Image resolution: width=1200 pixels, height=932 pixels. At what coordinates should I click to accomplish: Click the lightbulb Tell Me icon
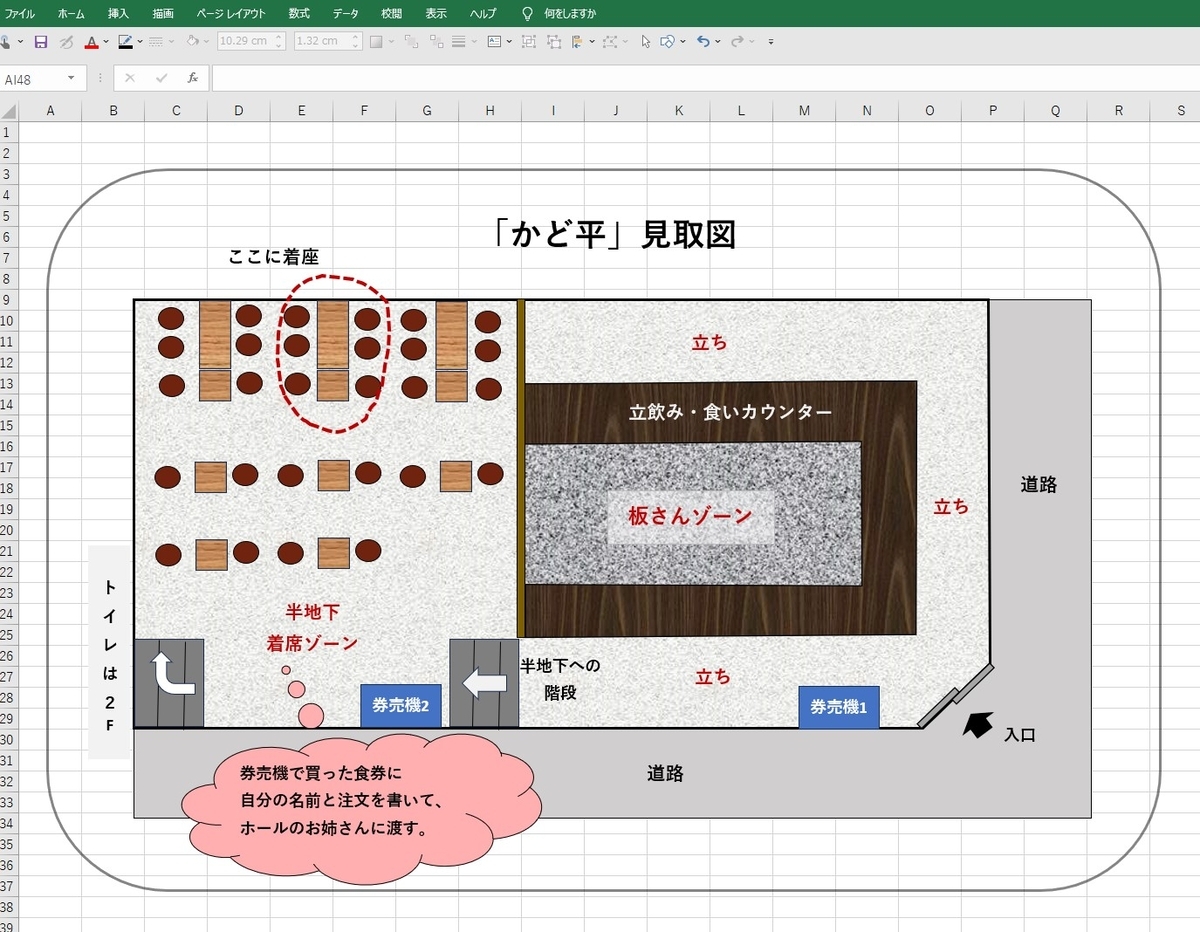point(528,13)
